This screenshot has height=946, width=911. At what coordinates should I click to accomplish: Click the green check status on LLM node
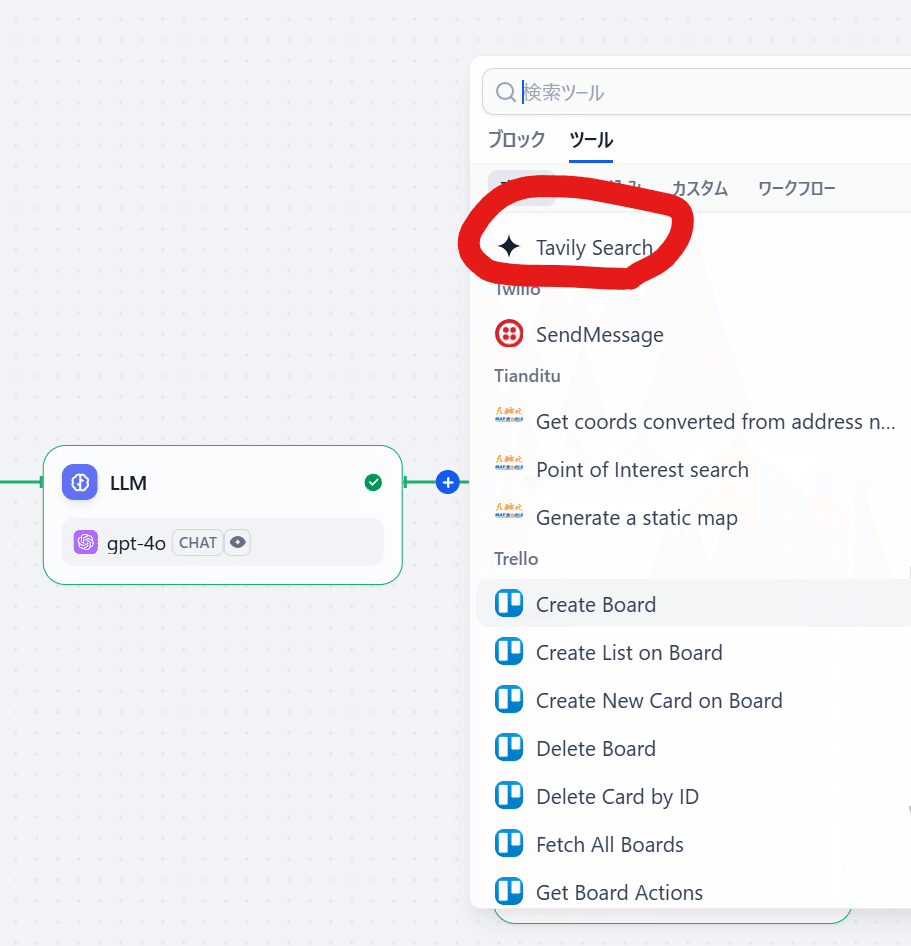pyautogui.click(x=373, y=482)
